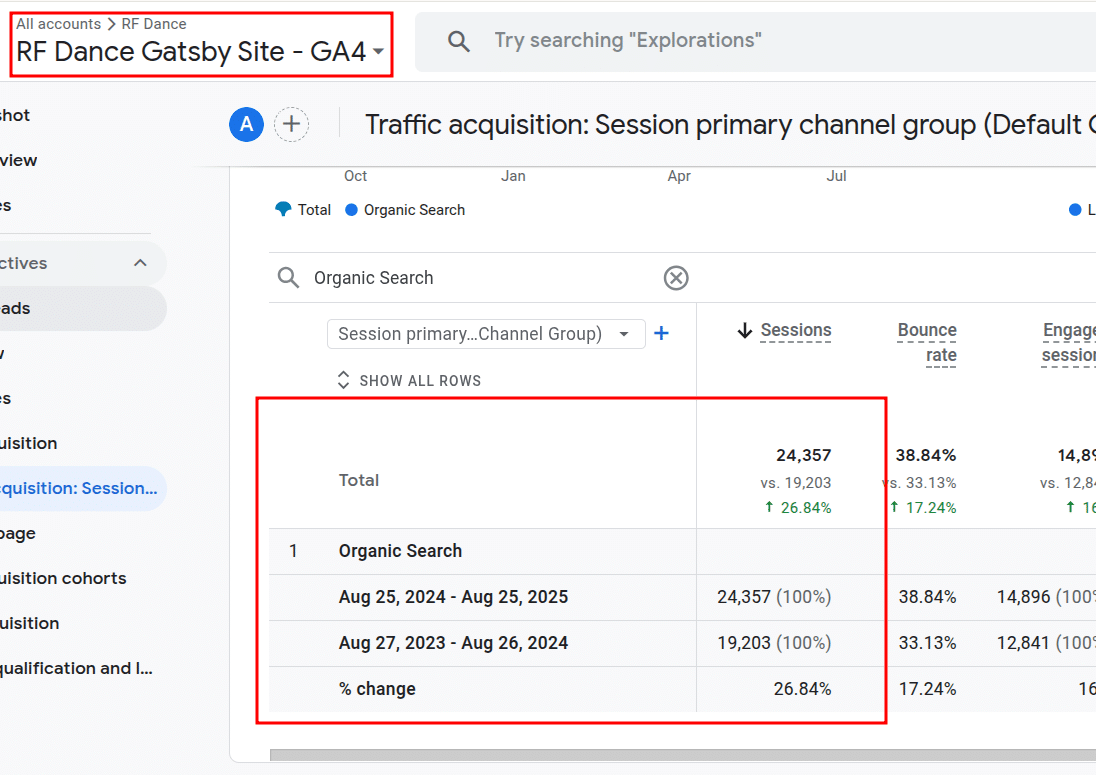This screenshot has width=1096, height=775.
Task: Open the RF Dance Gatsby Site property selector
Action: [x=200, y=51]
